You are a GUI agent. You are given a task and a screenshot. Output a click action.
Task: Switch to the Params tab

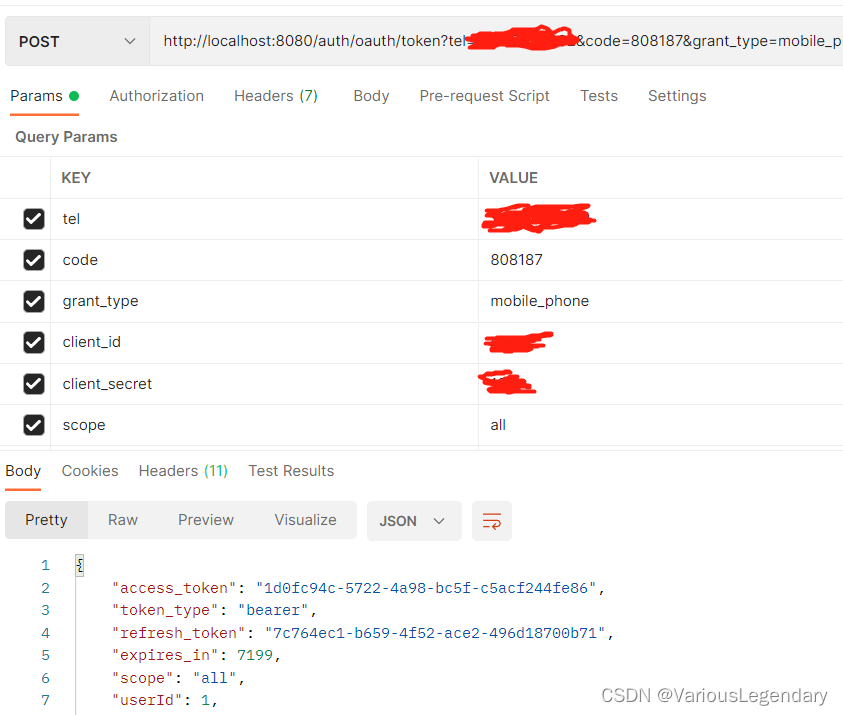tap(44, 96)
